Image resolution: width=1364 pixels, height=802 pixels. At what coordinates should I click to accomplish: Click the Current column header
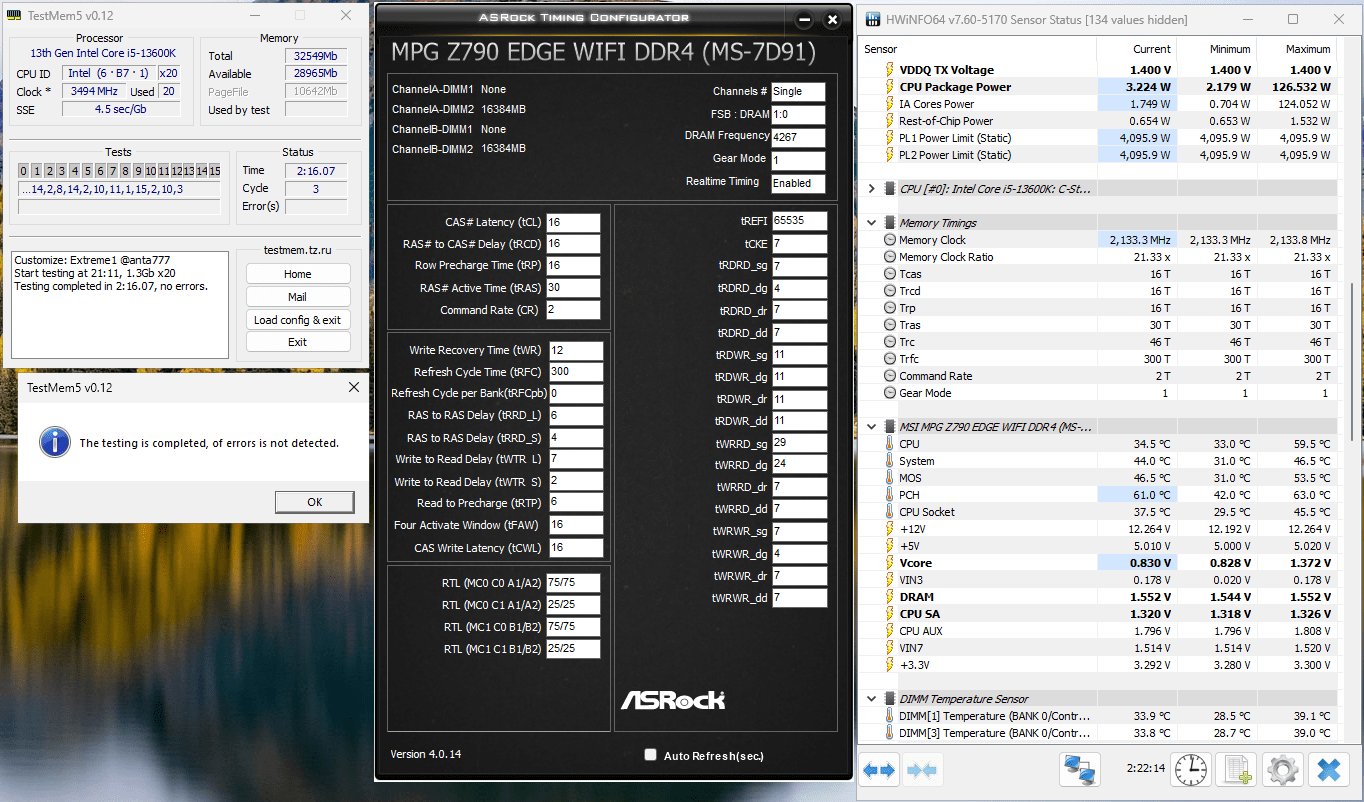1137,49
